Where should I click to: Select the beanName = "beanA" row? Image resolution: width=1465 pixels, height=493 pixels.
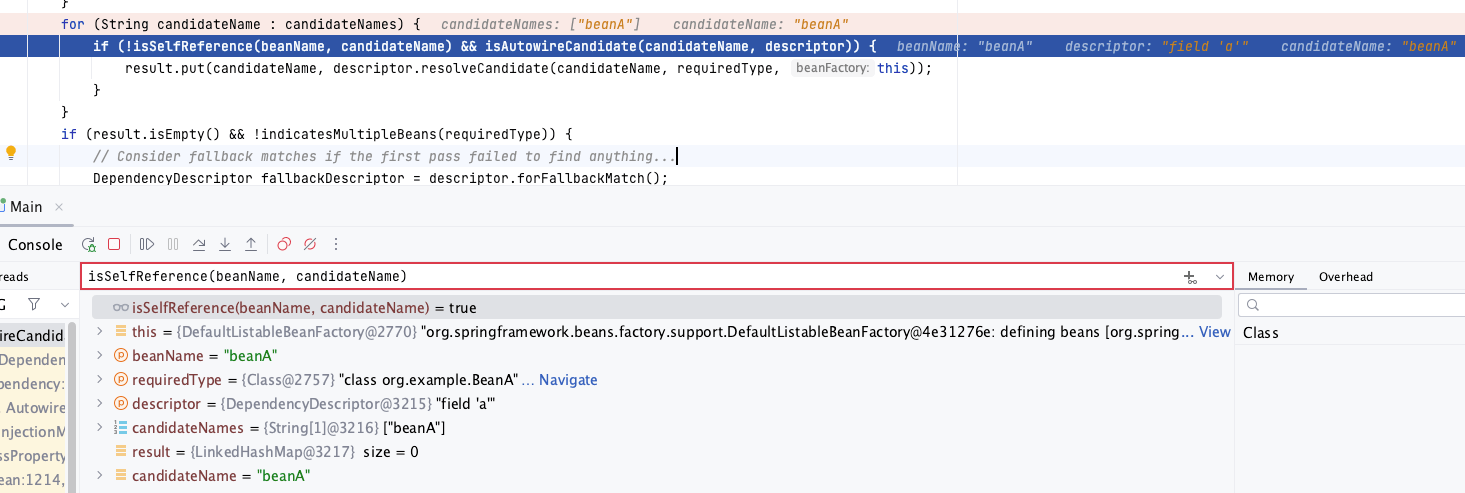pos(656,356)
